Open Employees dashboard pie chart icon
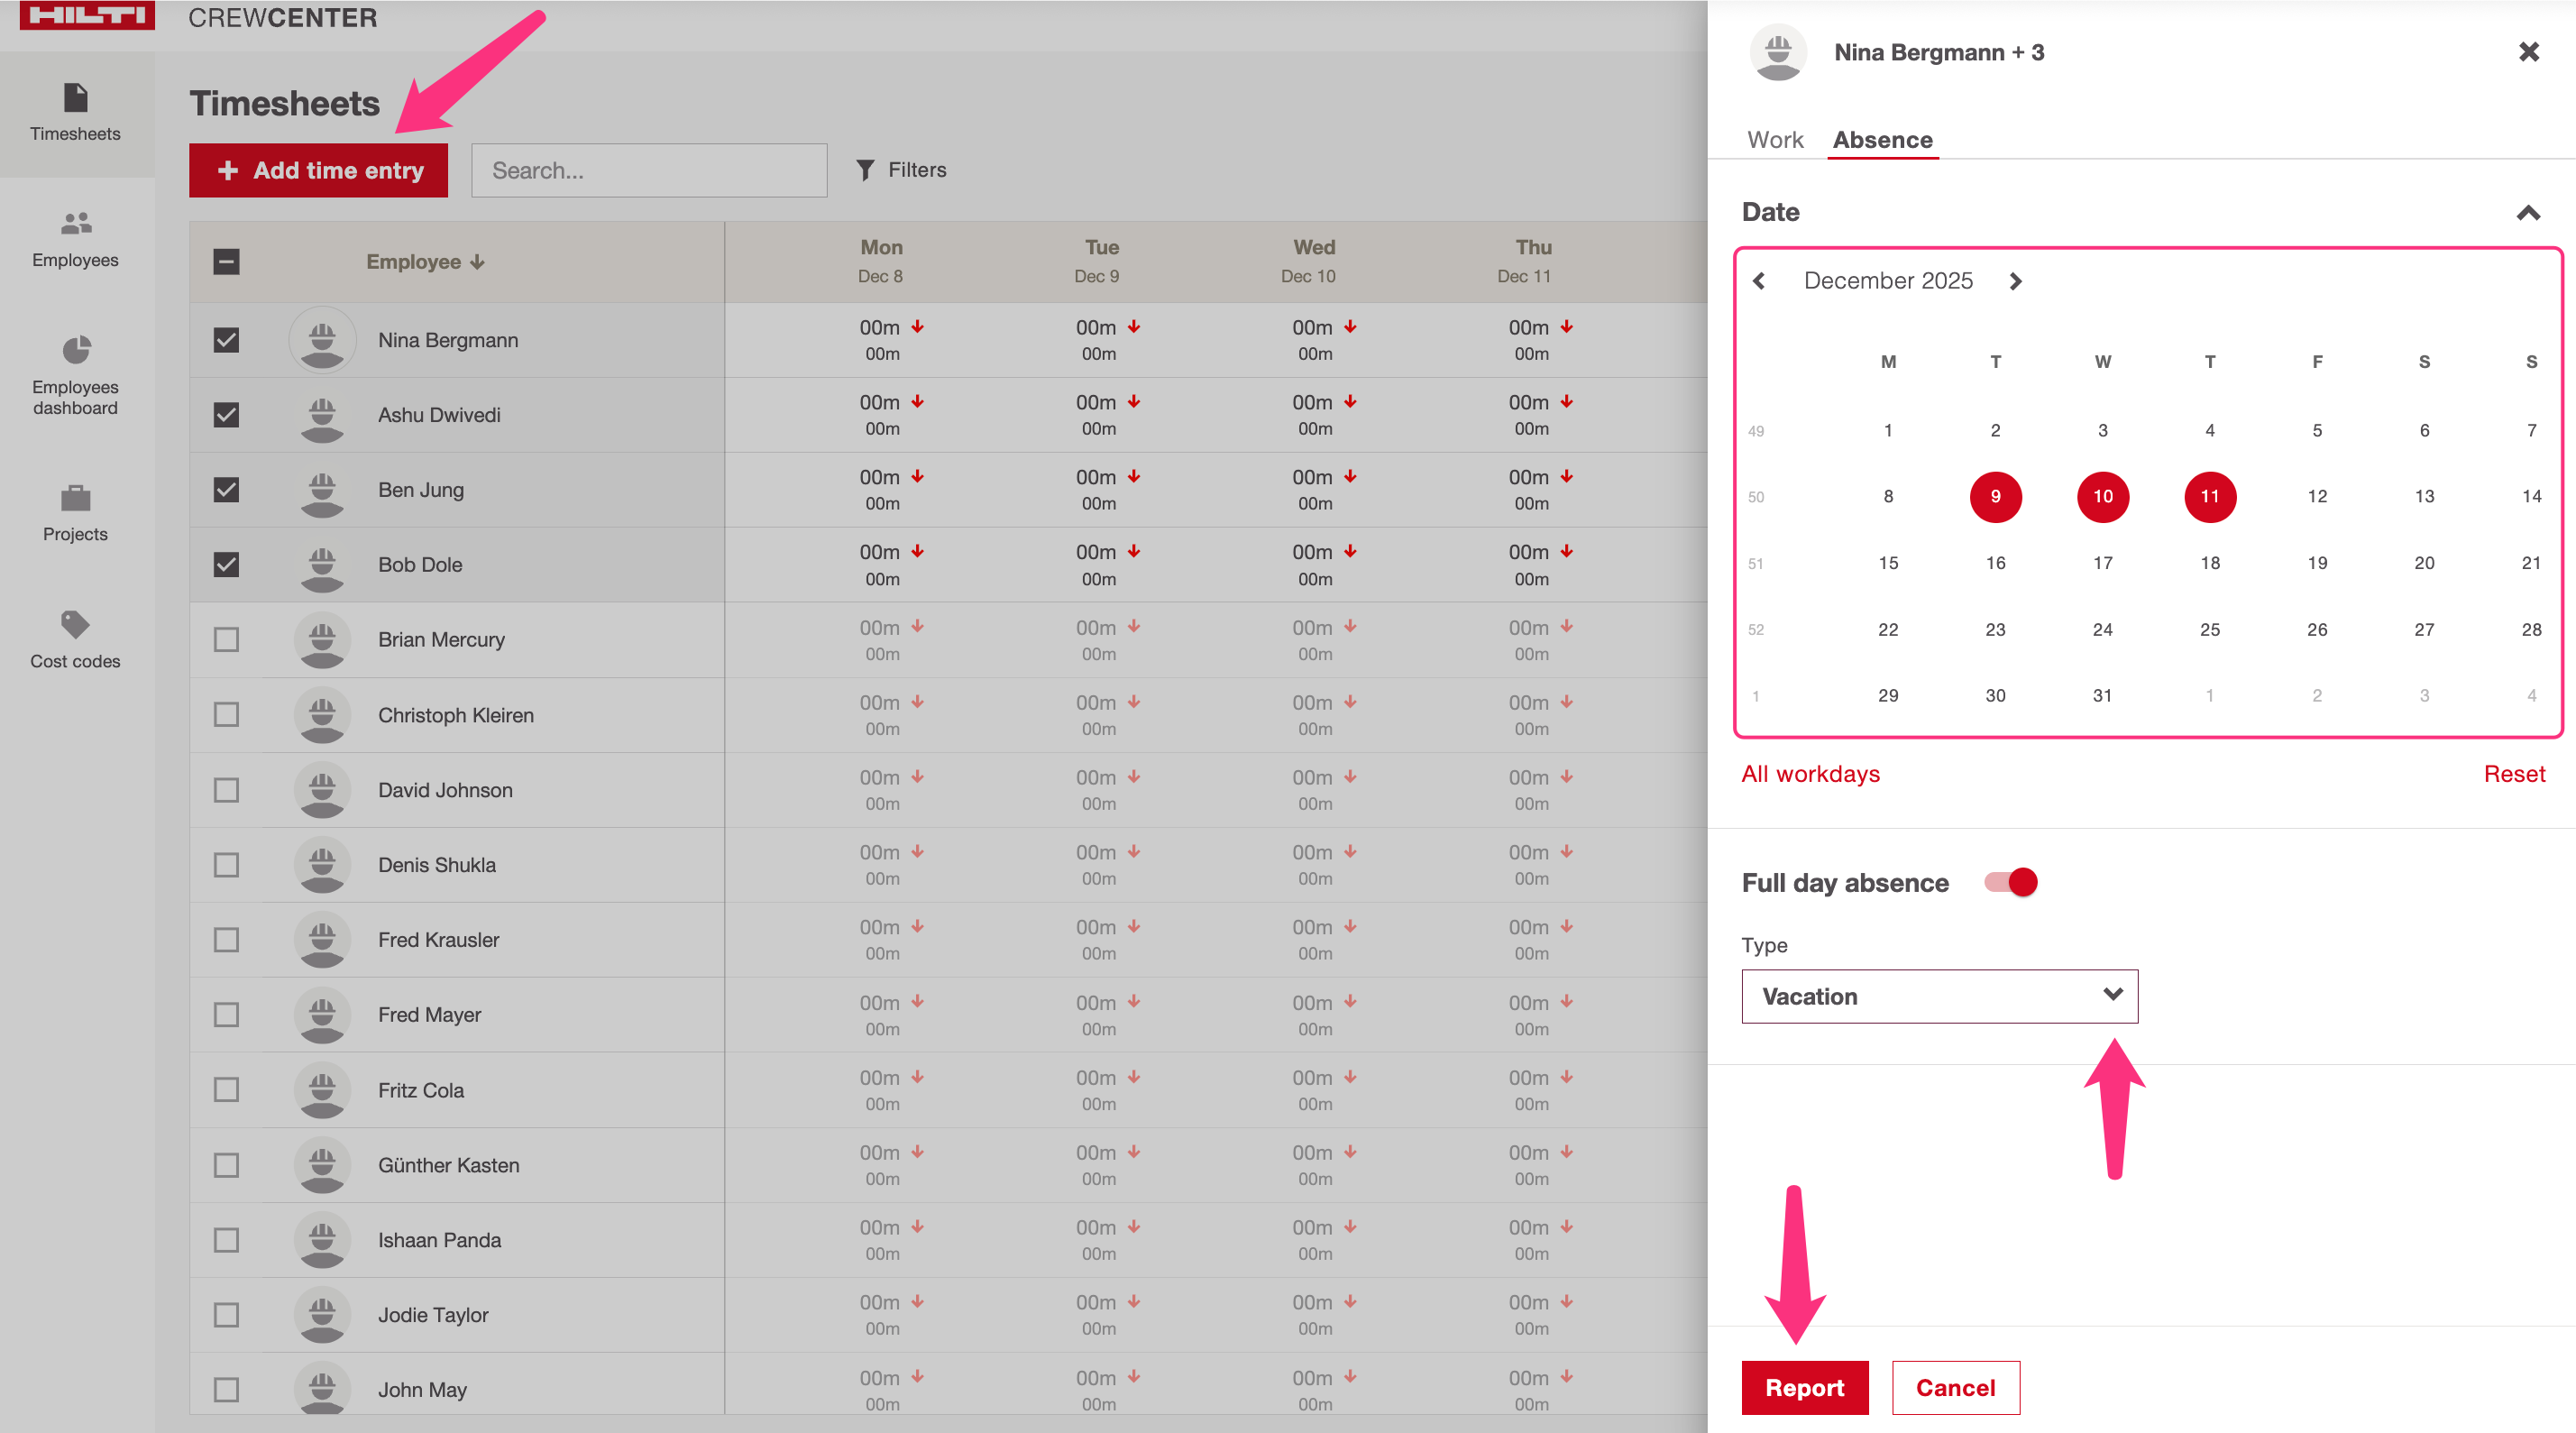2576x1433 pixels. coord(76,350)
